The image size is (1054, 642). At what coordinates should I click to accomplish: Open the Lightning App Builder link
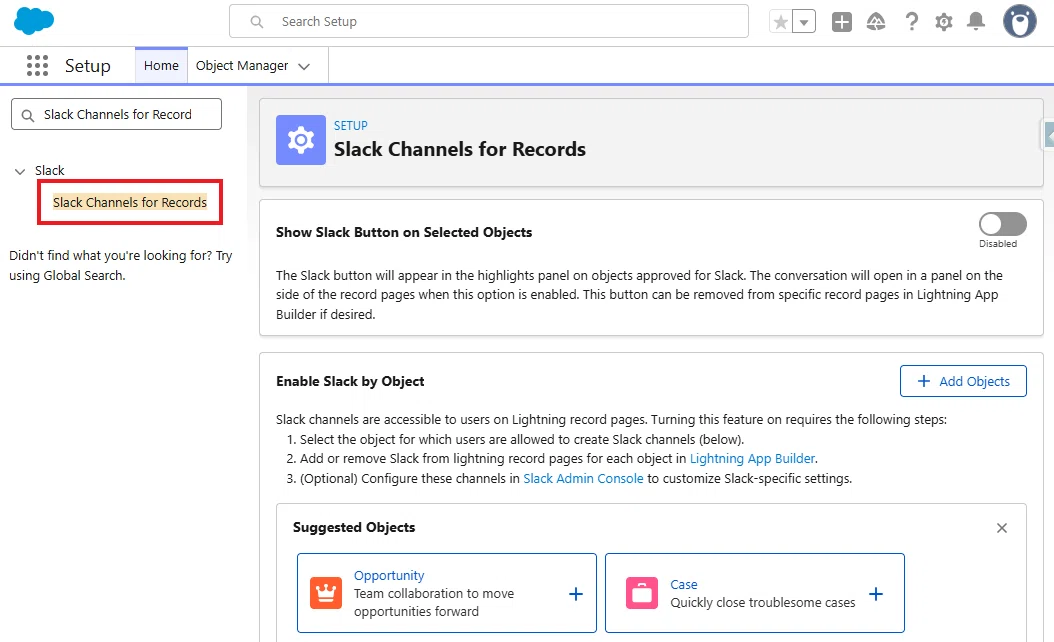point(752,458)
